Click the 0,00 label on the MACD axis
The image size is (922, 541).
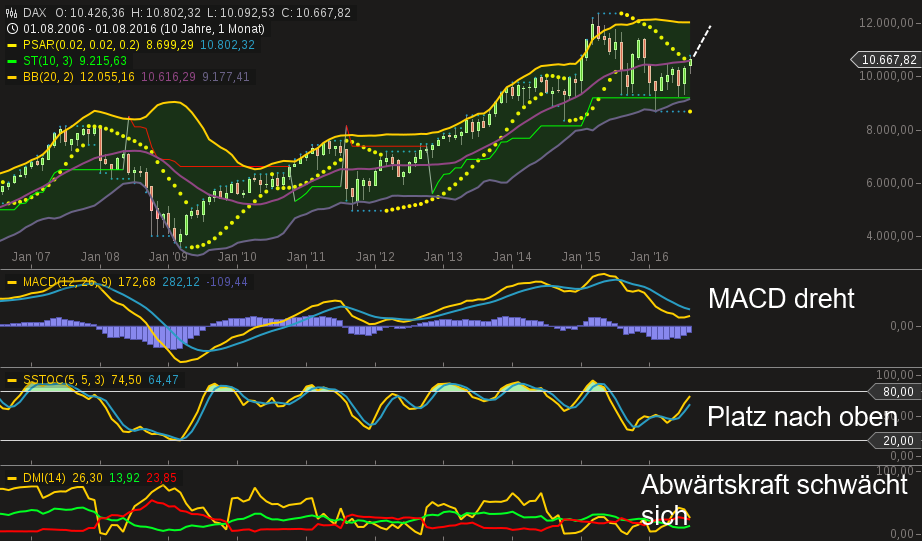click(x=902, y=326)
